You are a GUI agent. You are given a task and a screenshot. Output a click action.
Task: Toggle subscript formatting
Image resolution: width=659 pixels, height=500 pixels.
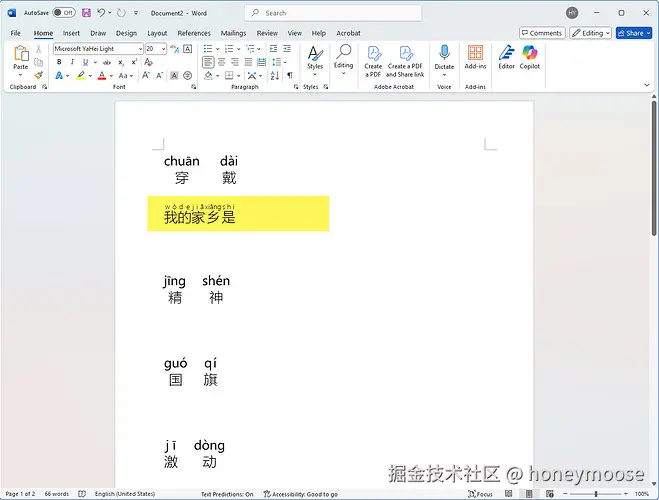121,62
